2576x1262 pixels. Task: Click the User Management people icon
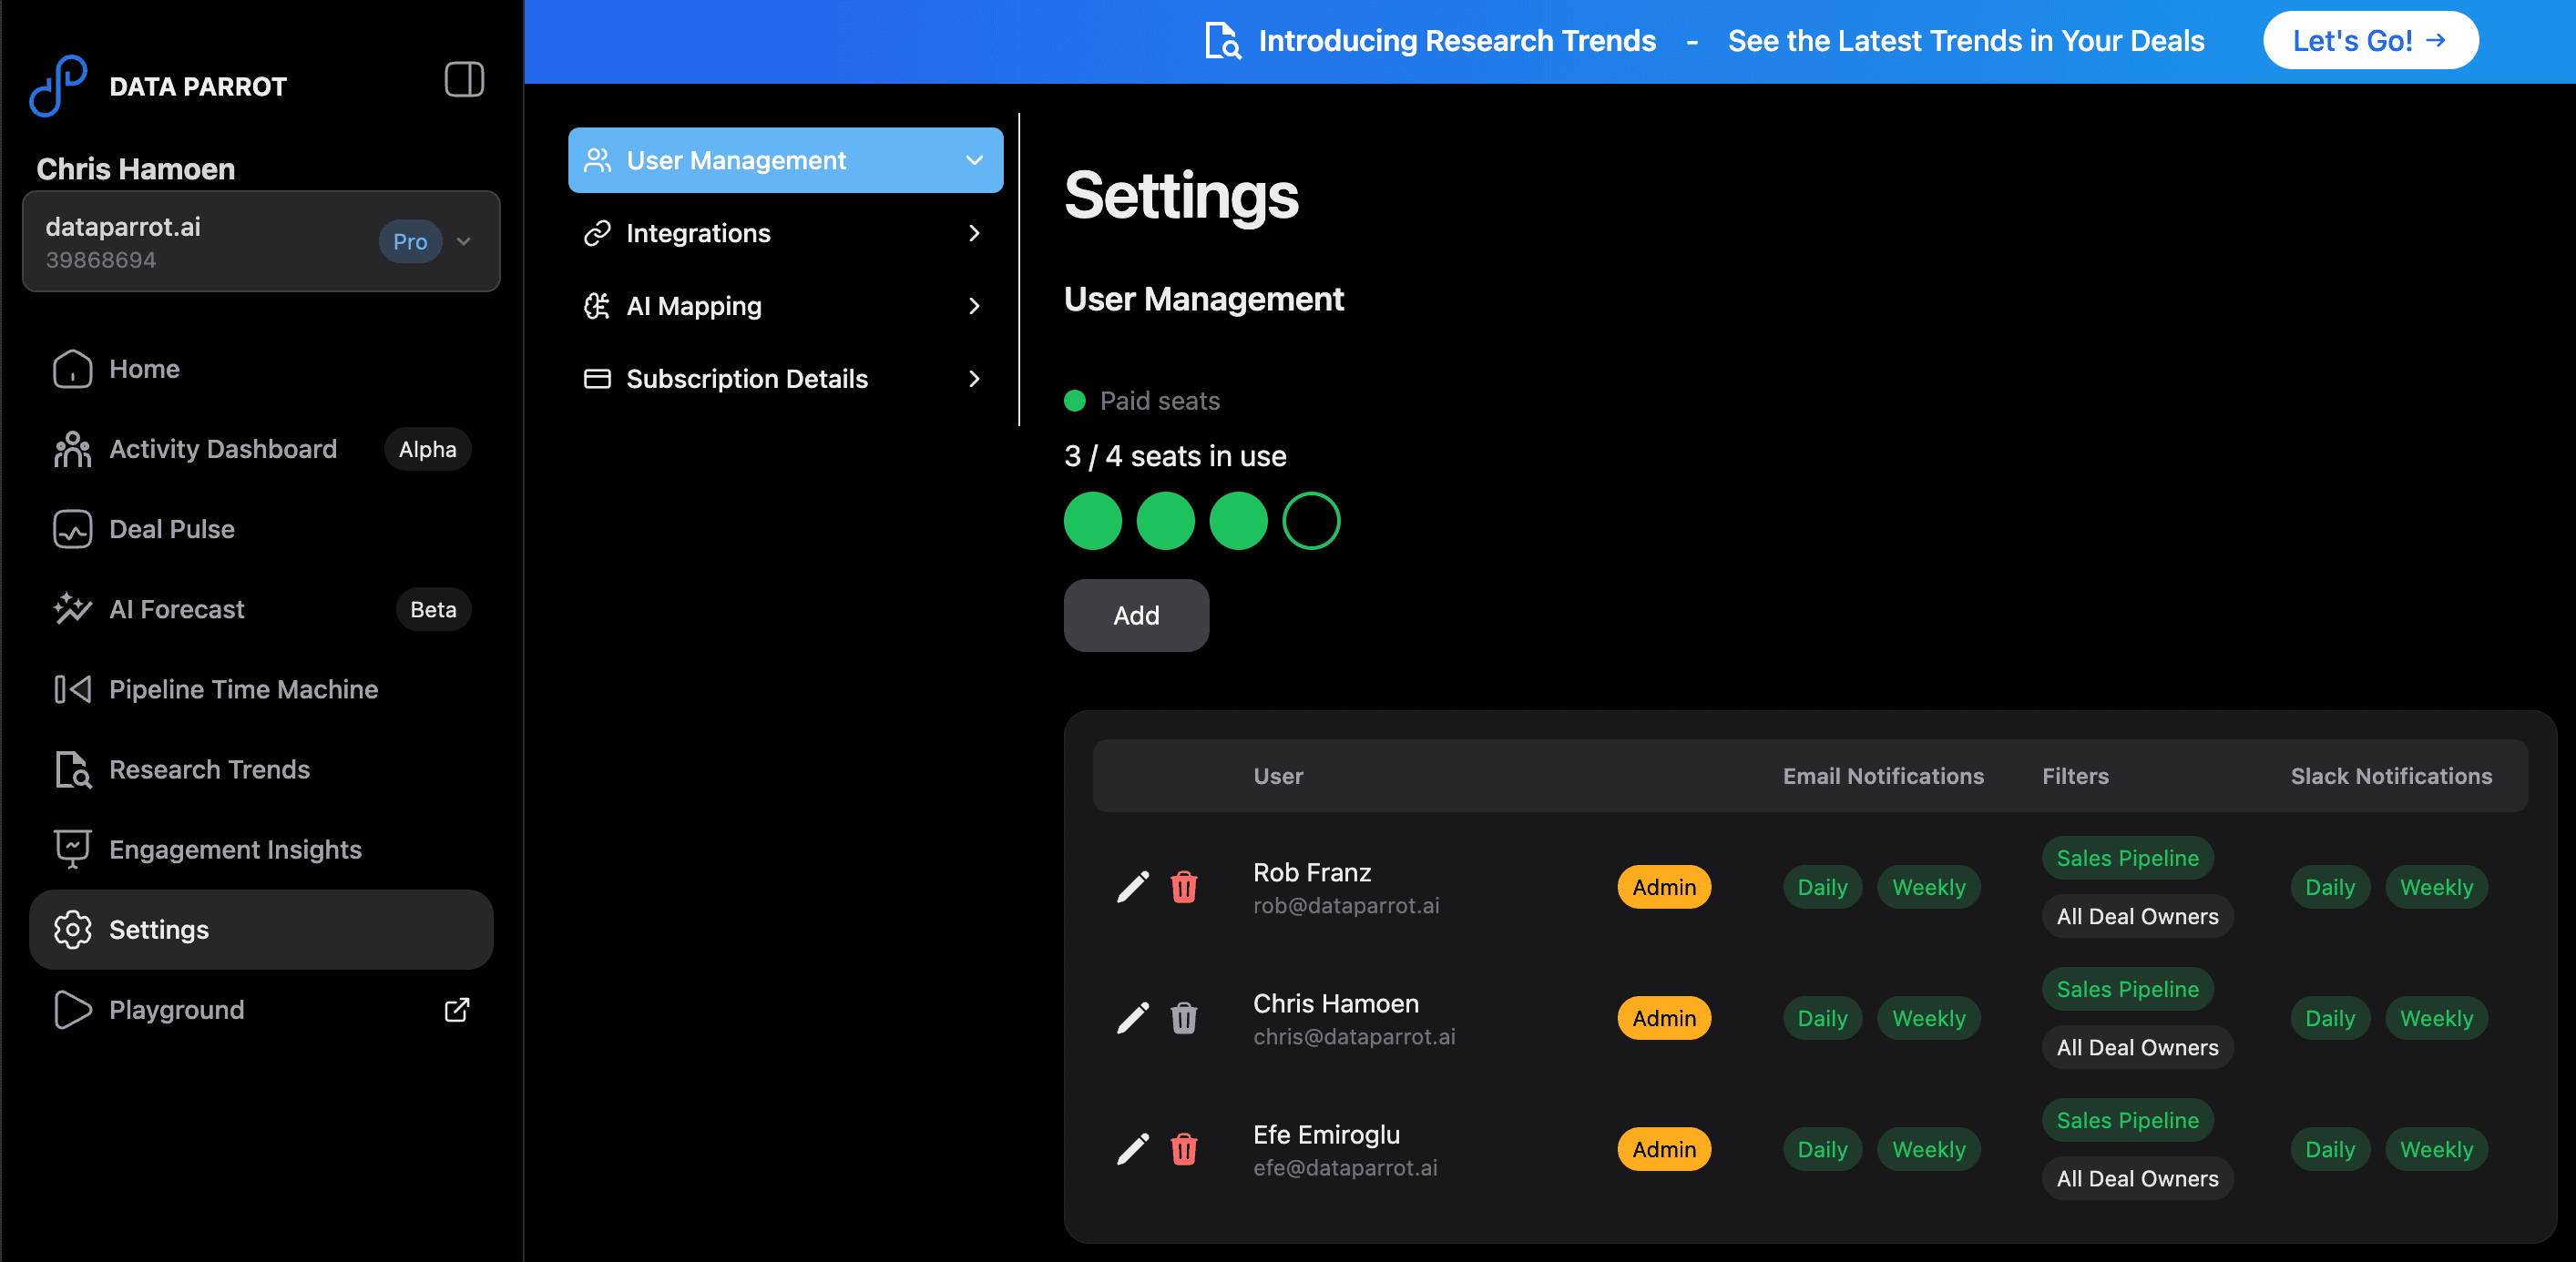597,160
